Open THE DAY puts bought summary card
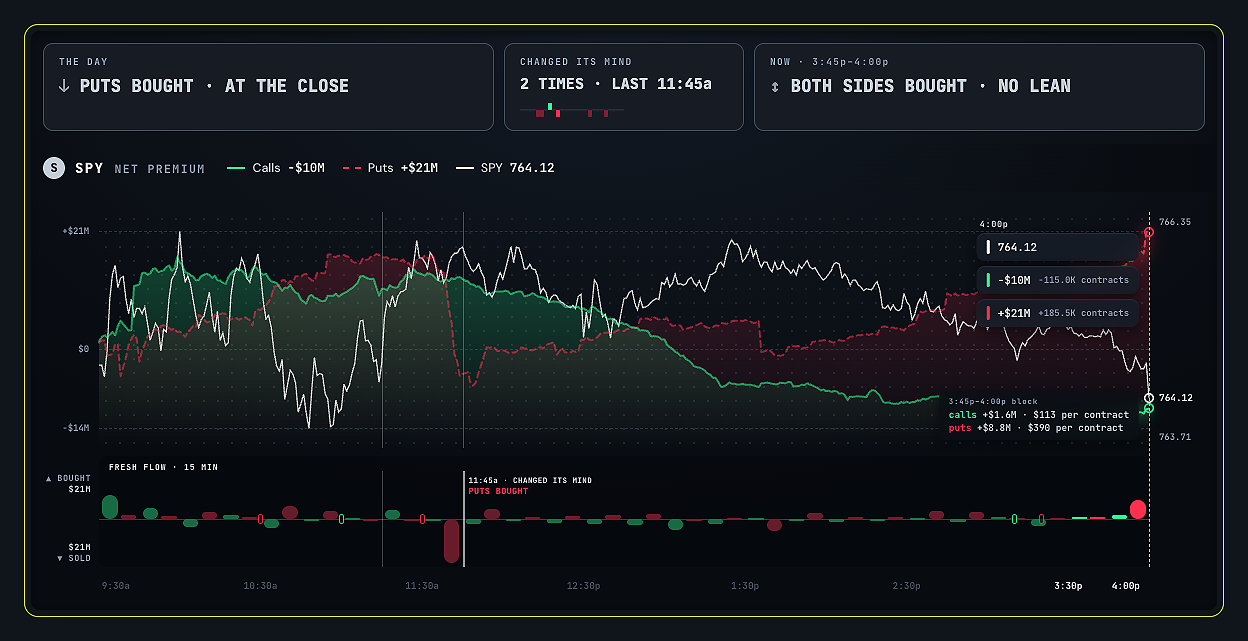This screenshot has width=1248, height=641. tap(268, 87)
